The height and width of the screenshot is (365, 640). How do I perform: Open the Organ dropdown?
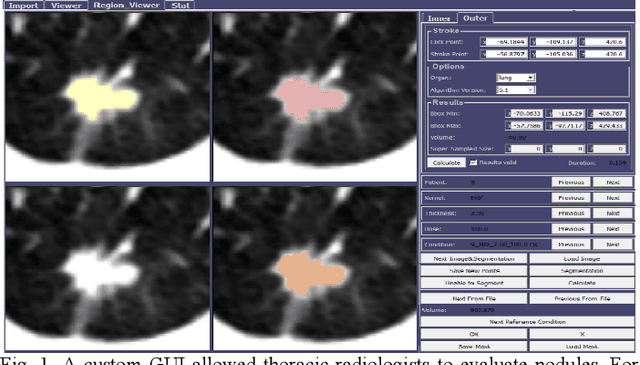click(516, 78)
